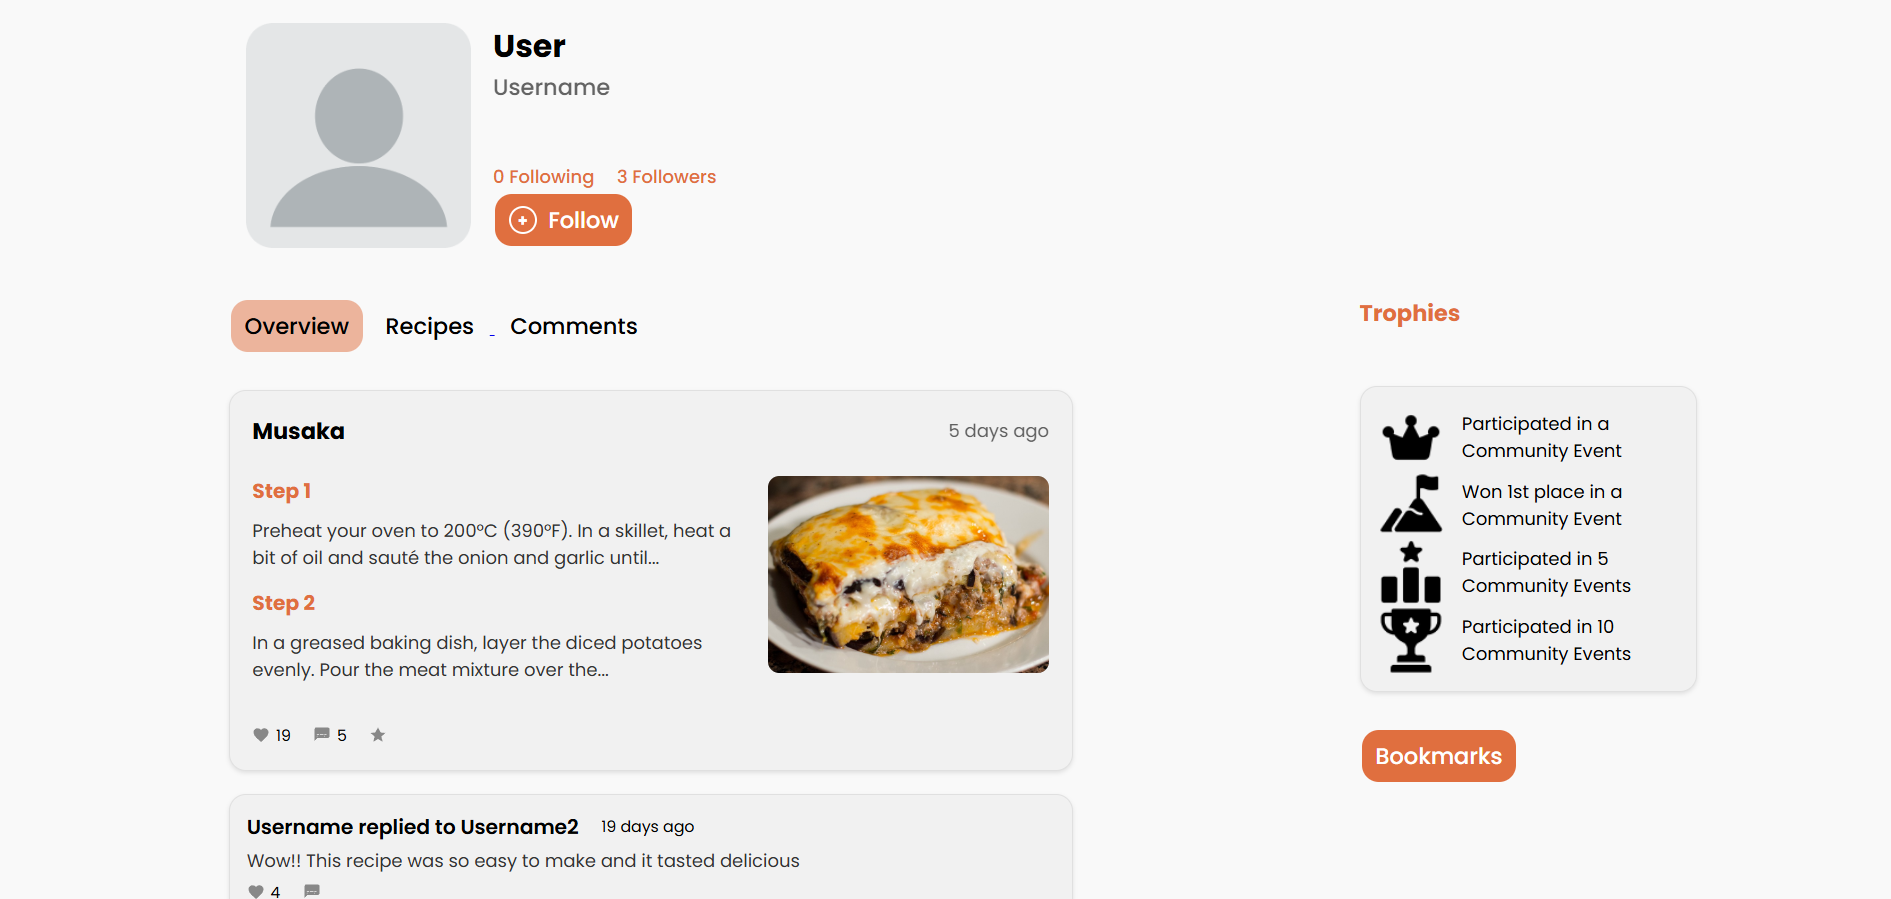Image resolution: width=1891 pixels, height=899 pixels.
Task: Open Username replied to Username2 comment
Action: [412, 827]
